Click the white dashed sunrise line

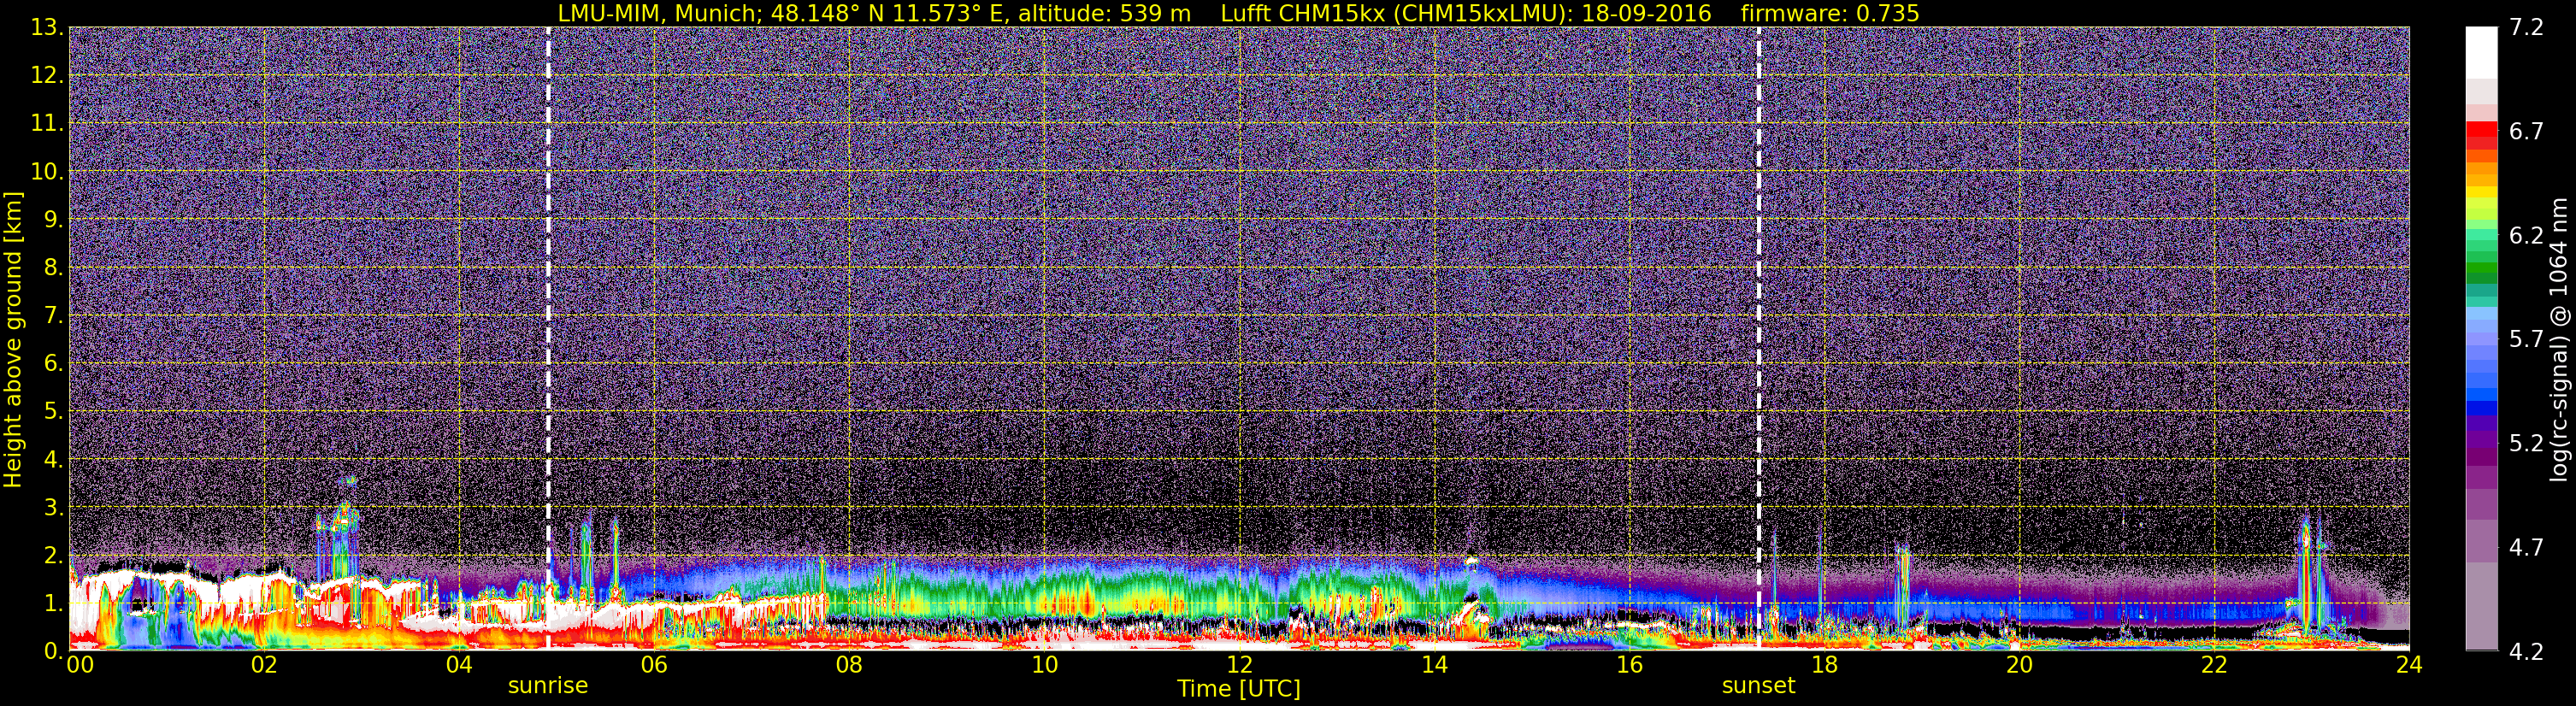click(548, 338)
